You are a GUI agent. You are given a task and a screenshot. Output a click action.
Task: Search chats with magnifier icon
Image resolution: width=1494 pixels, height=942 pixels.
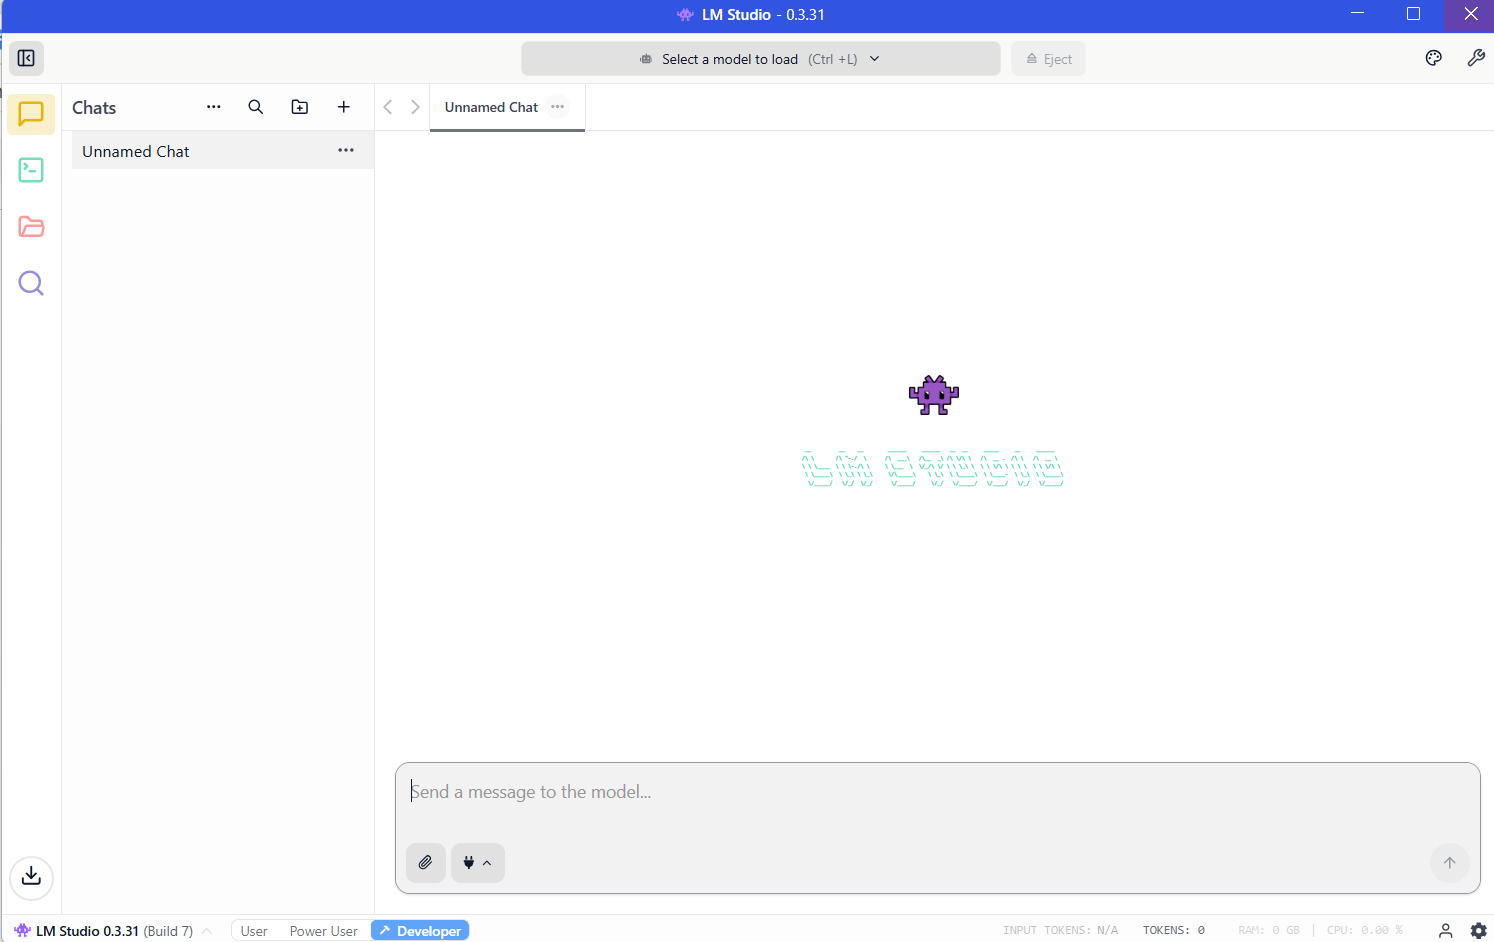pyautogui.click(x=256, y=107)
